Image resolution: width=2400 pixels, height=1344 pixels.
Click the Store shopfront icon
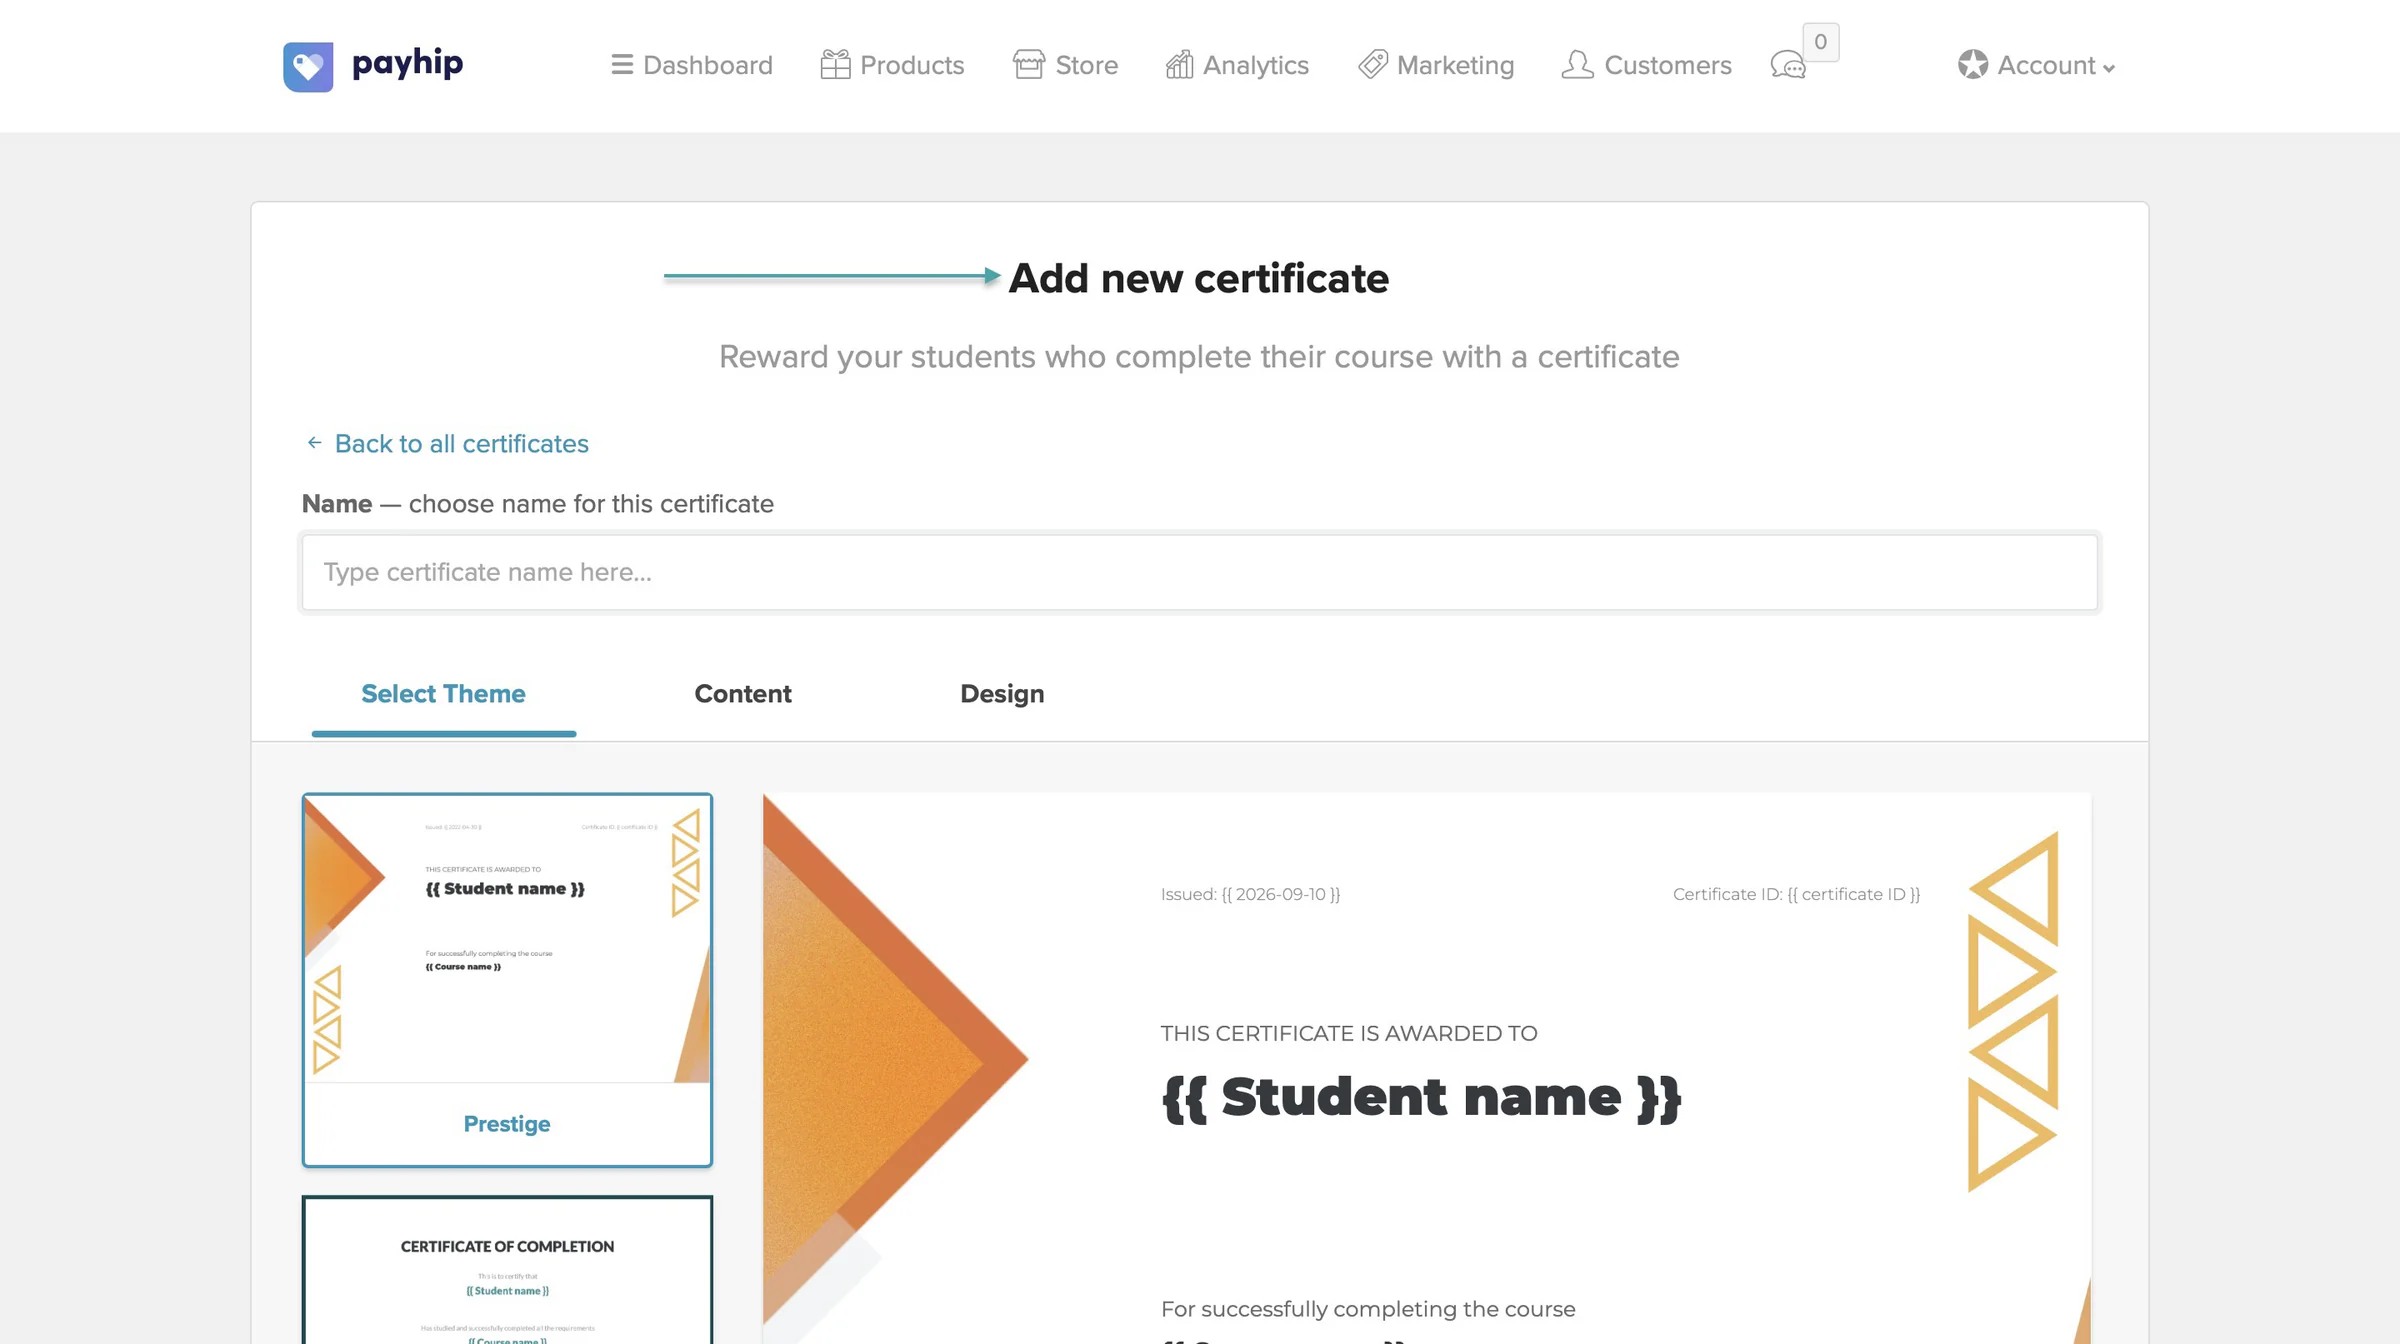pos(1028,65)
